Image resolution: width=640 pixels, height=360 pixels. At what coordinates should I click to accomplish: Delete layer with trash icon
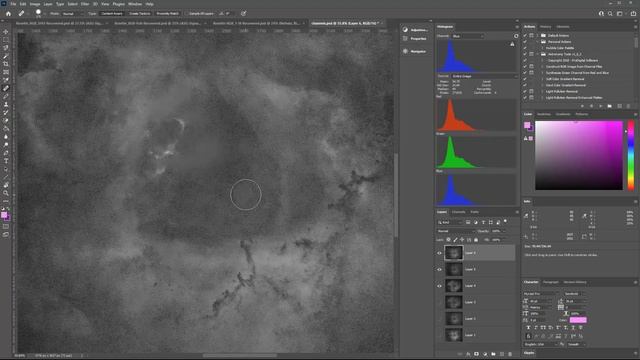click(510, 354)
